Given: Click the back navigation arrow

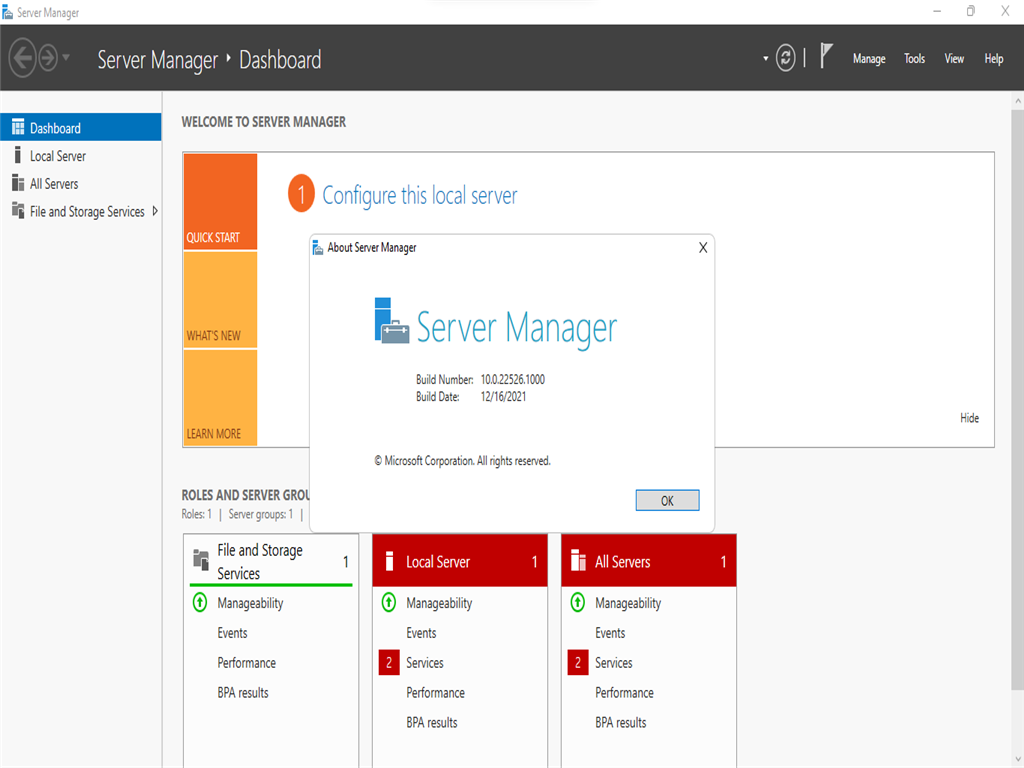Looking at the screenshot, I should click(x=21, y=57).
